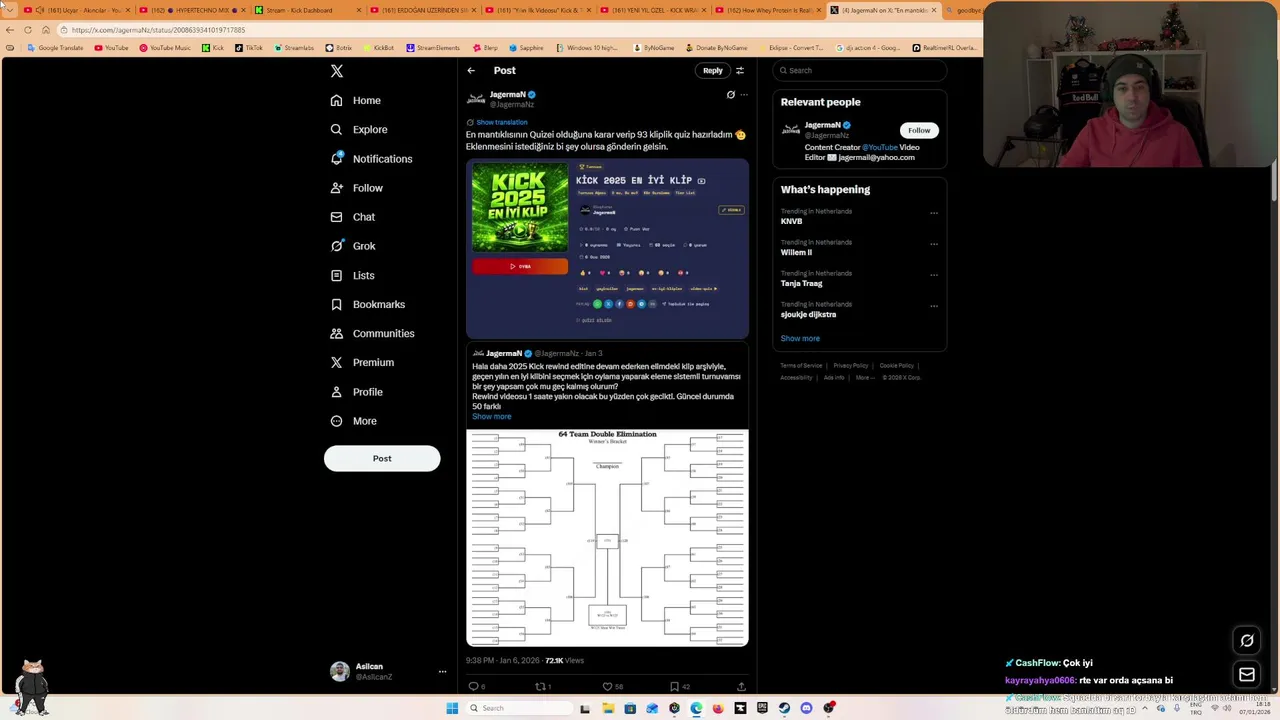Open more options for Willem II trend
Image resolution: width=1280 pixels, height=720 pixels.
pos(934,244)
